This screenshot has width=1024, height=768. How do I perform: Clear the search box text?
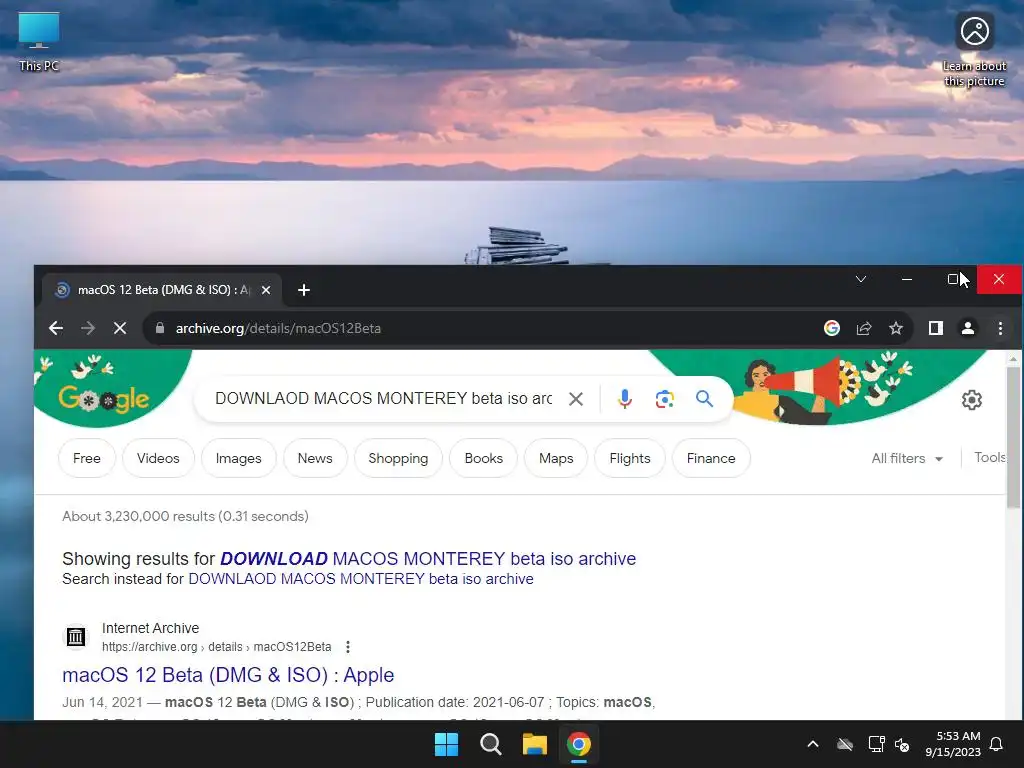[575, 398]
